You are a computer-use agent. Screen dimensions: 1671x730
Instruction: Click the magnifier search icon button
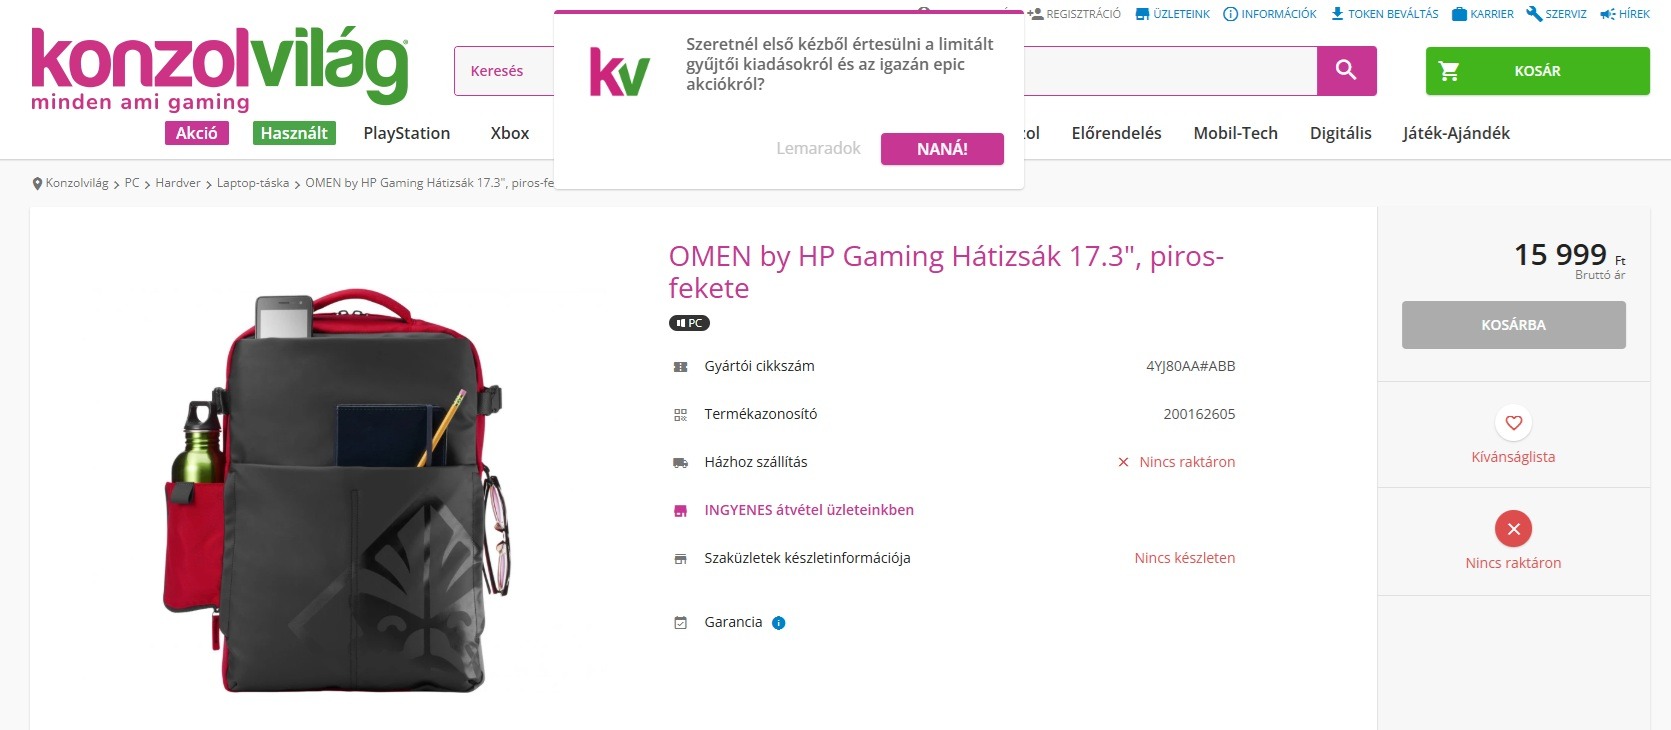point(1346,71)
